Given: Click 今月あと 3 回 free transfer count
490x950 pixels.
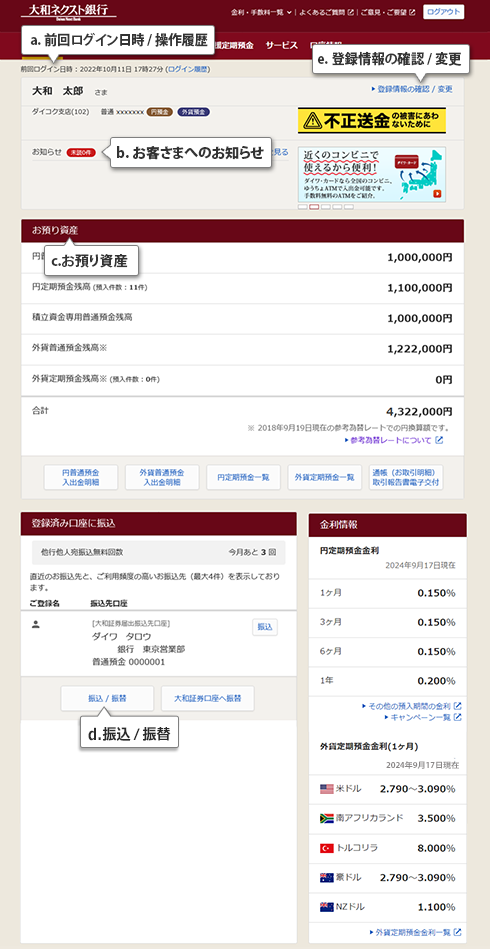Looking at the screenshot, I should click(x=253, y=553).
